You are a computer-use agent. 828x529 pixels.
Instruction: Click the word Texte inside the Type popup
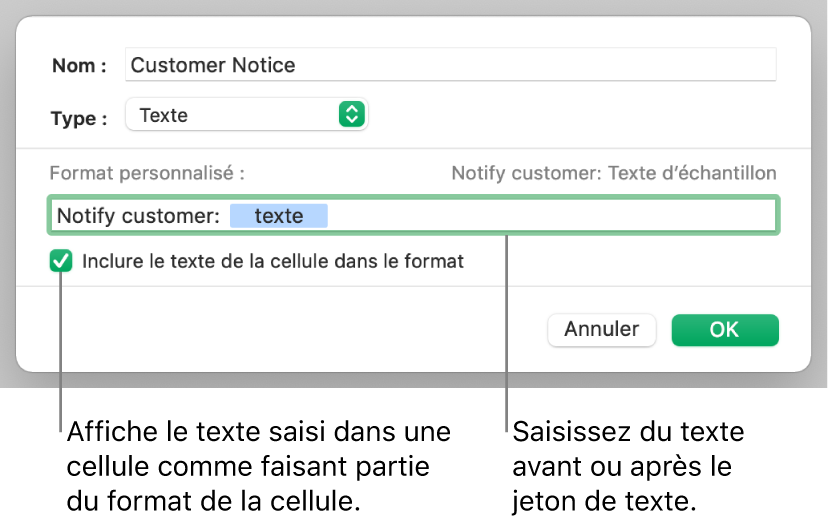[x=164, y=115]
